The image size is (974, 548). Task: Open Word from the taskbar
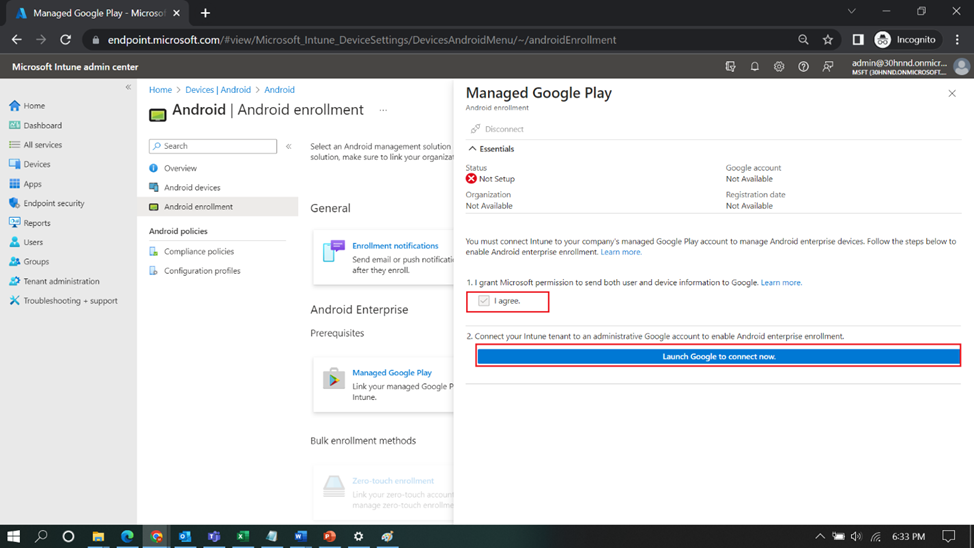coord(301,536)
